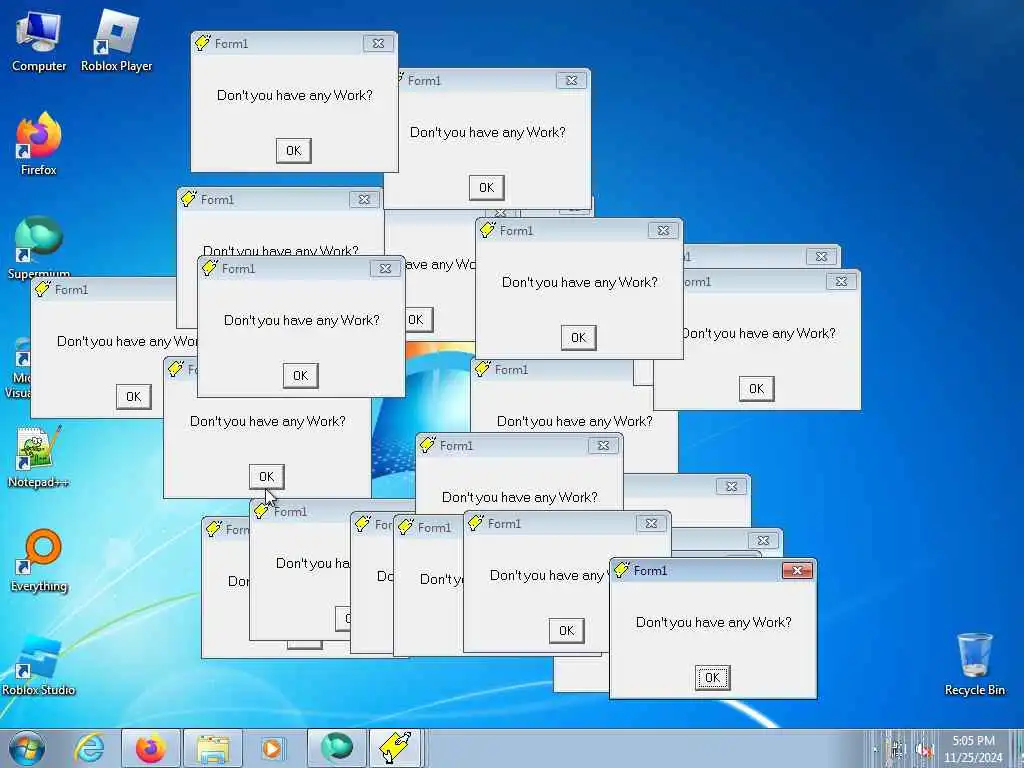Screen dimensions: 1024x768
Task: Select the Supermium desktop shortcut
Action: pyautogui.click(x=39, y=247)
